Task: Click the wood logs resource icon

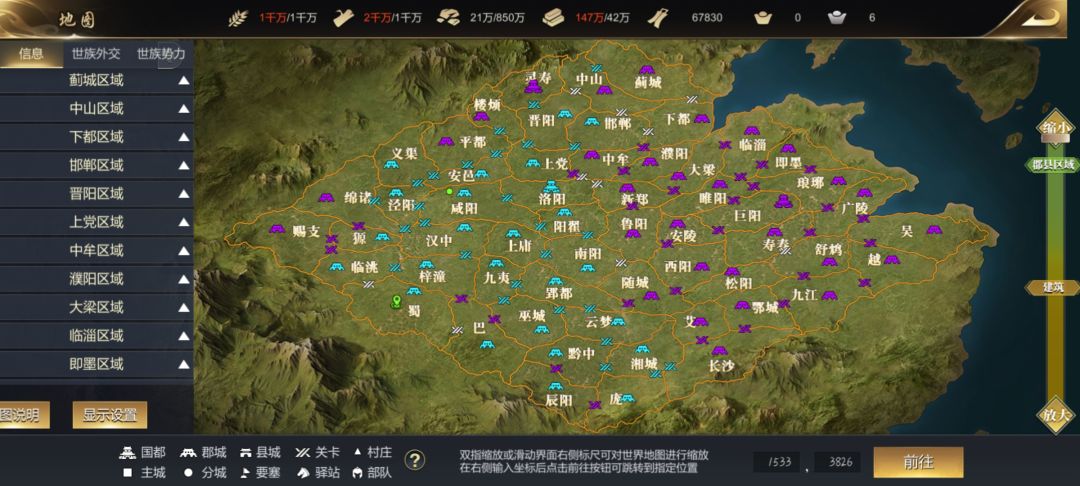Action: tap(344, 18)
